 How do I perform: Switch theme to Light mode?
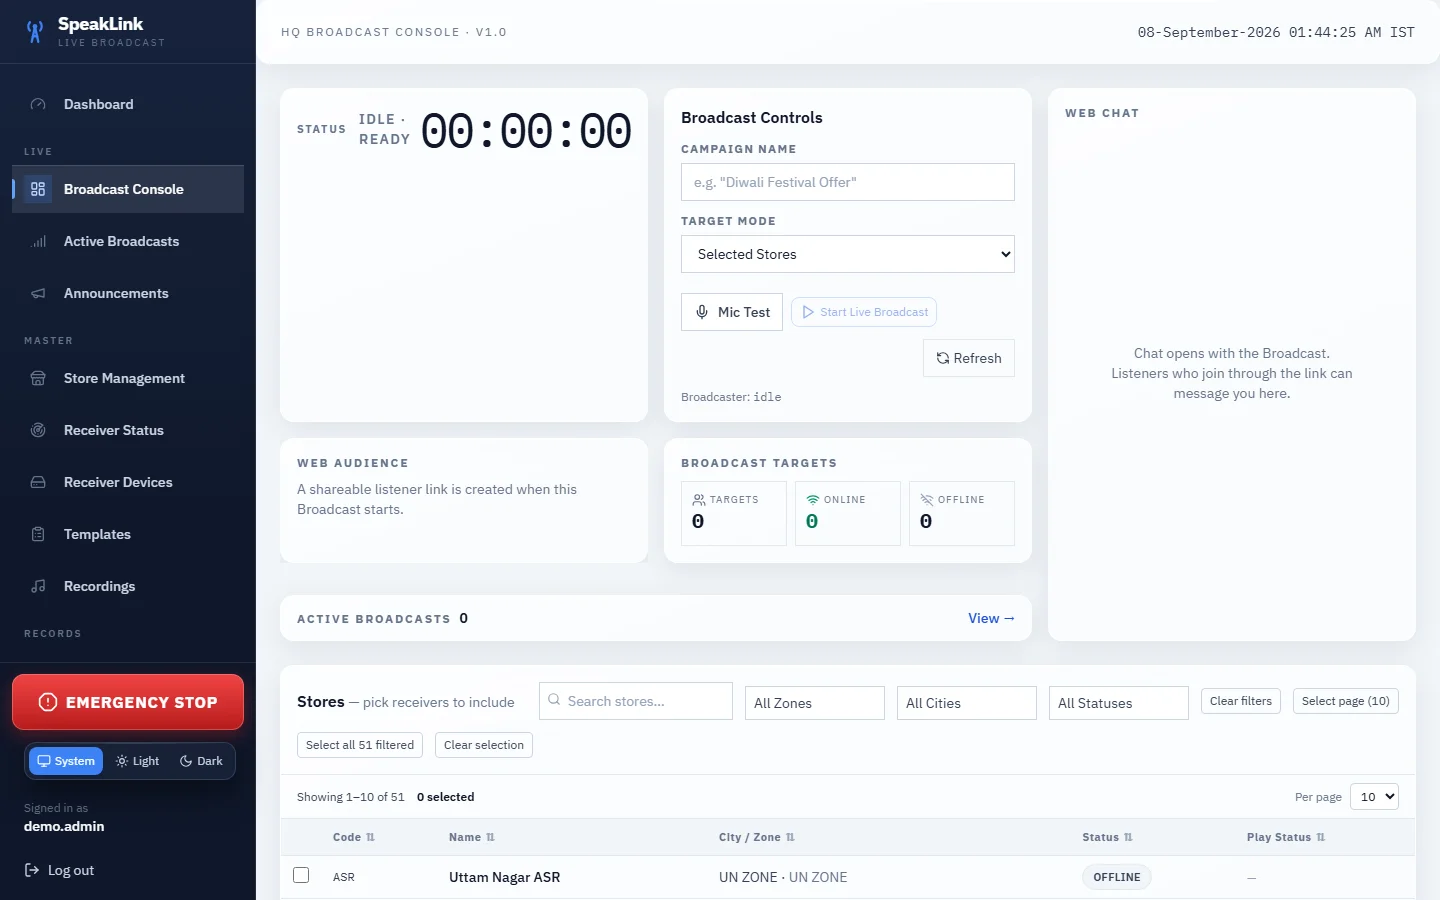tap(137, 761)
